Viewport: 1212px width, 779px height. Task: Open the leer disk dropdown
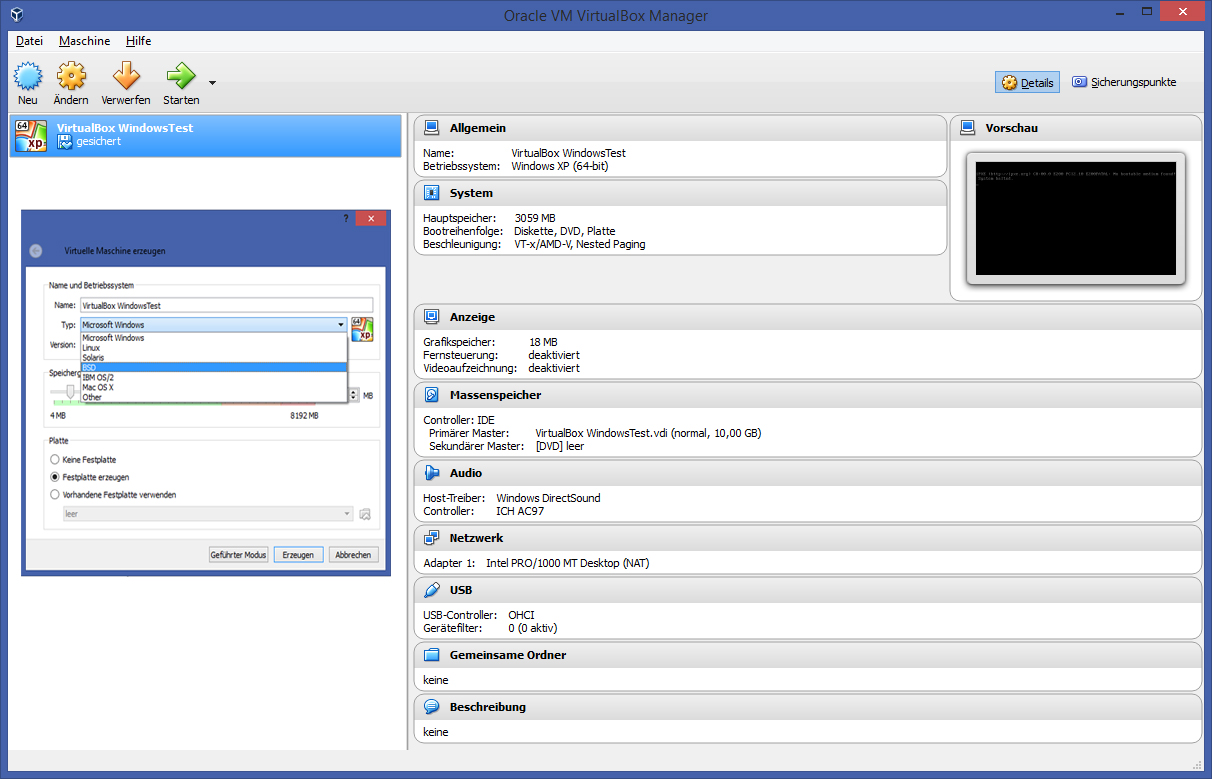[x=207, y=514]
